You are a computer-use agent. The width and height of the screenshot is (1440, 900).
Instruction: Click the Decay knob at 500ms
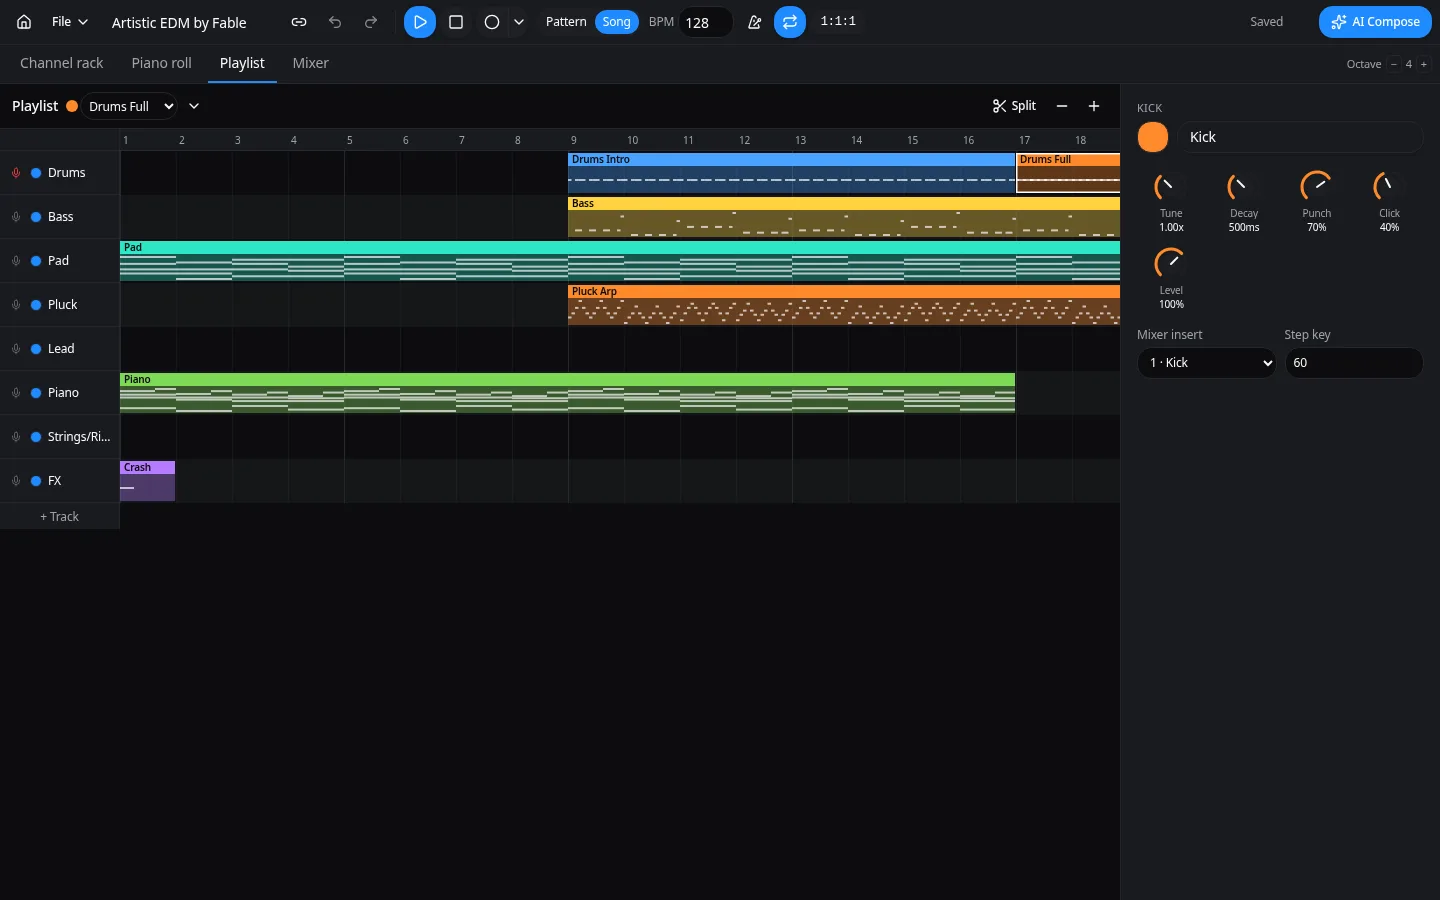(1243, 187)
